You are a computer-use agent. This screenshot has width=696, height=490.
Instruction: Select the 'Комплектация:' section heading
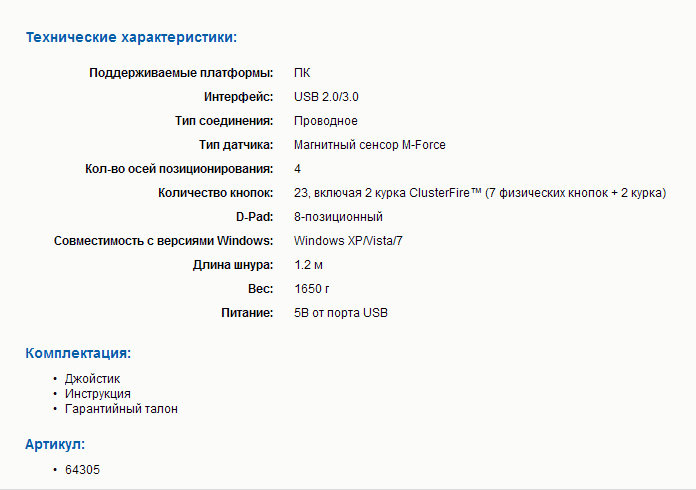[x=78, y=353]
